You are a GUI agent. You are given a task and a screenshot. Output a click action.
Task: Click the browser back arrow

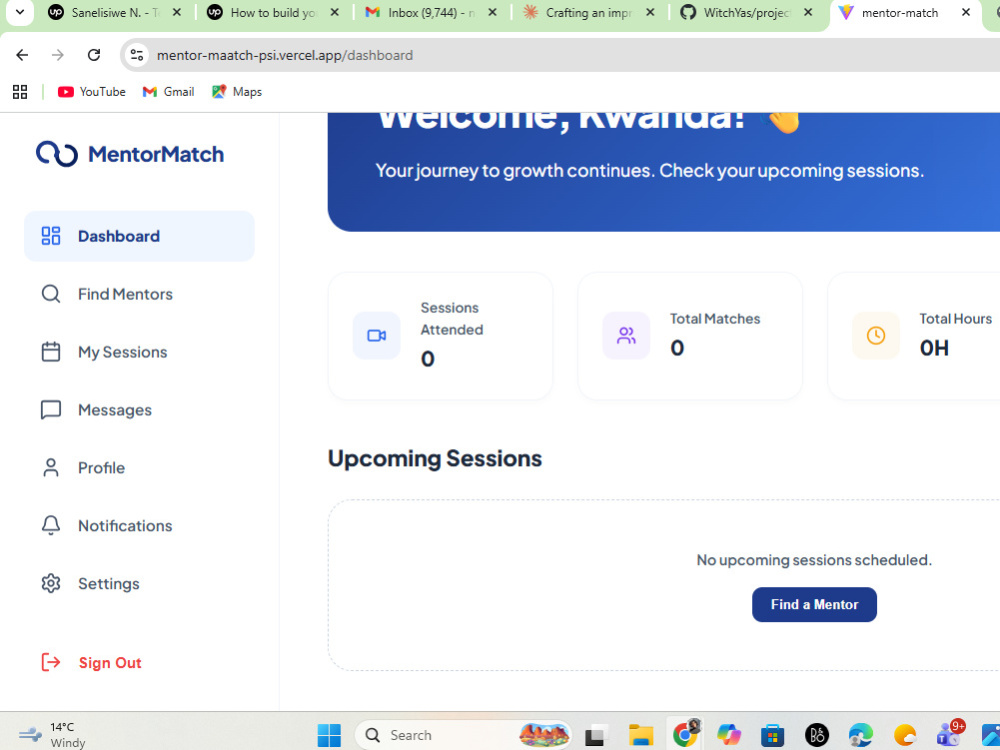22,55
